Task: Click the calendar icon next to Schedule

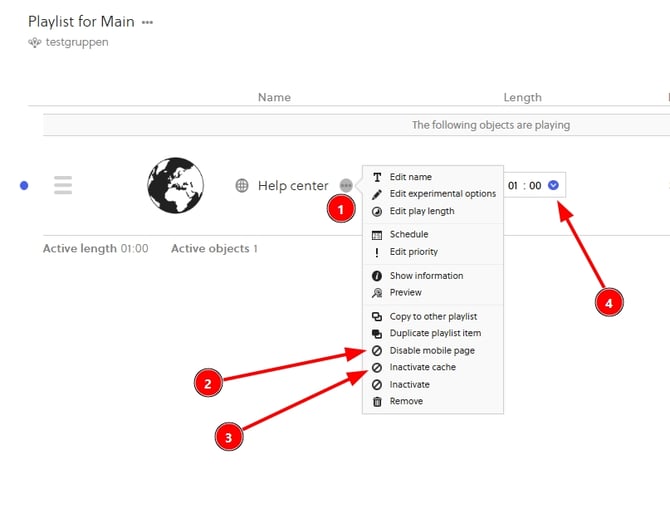Action: pyautogui.click(x=377, y=235)
